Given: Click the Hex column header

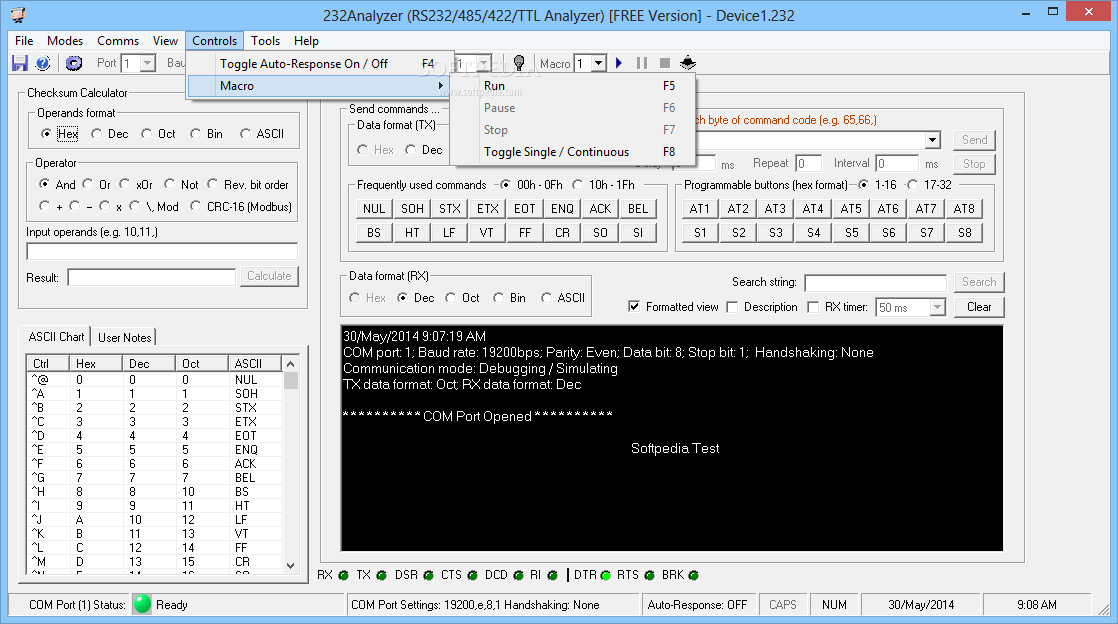Looking at the screenshot, I should [x=96, y=364].
